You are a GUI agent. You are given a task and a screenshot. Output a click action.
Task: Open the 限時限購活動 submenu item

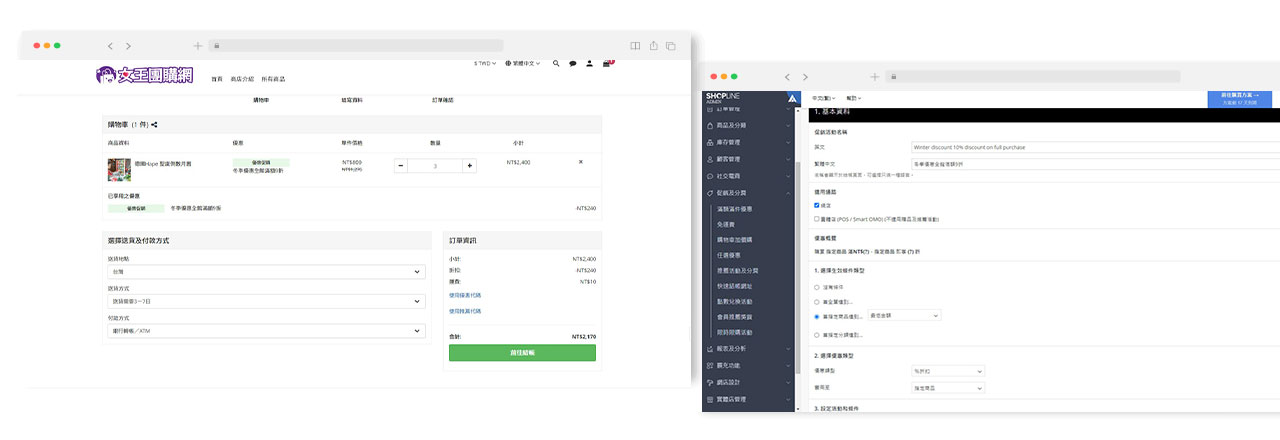click(733, 332)
